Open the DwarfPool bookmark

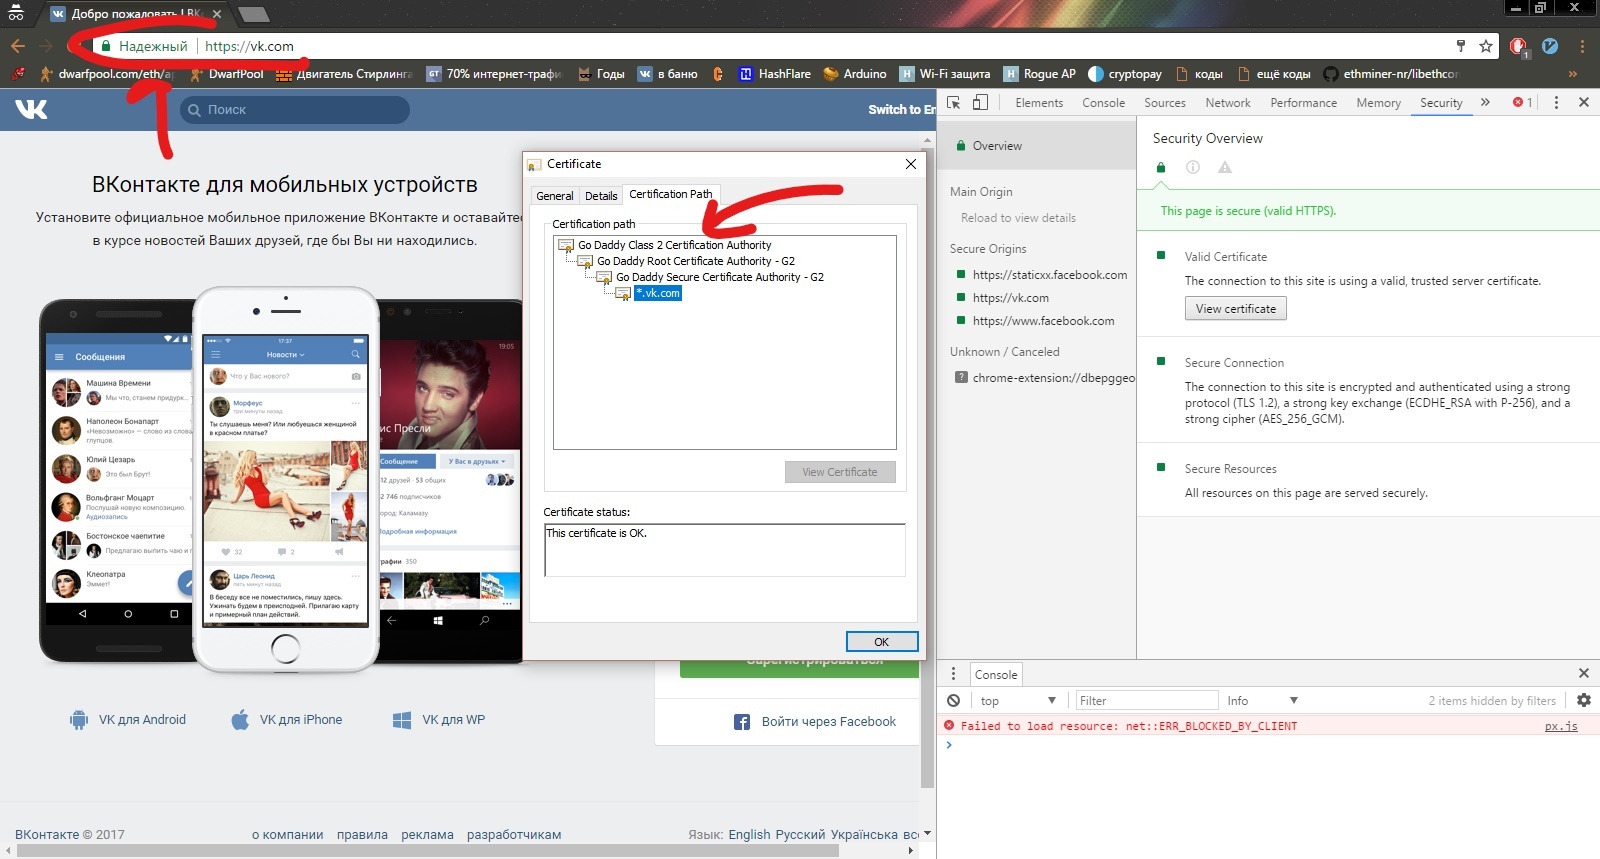225,74
